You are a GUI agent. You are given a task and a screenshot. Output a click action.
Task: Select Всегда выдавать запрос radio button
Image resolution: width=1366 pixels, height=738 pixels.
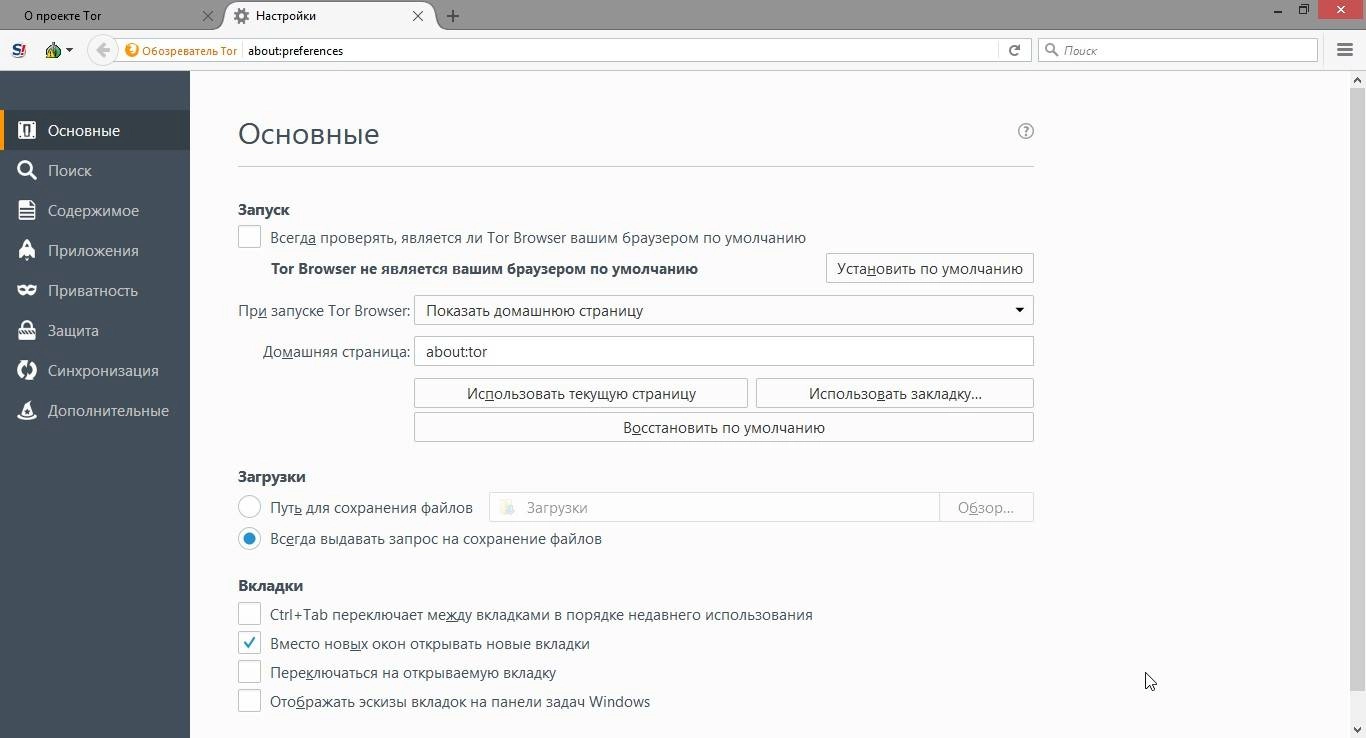tap(249, 538)
